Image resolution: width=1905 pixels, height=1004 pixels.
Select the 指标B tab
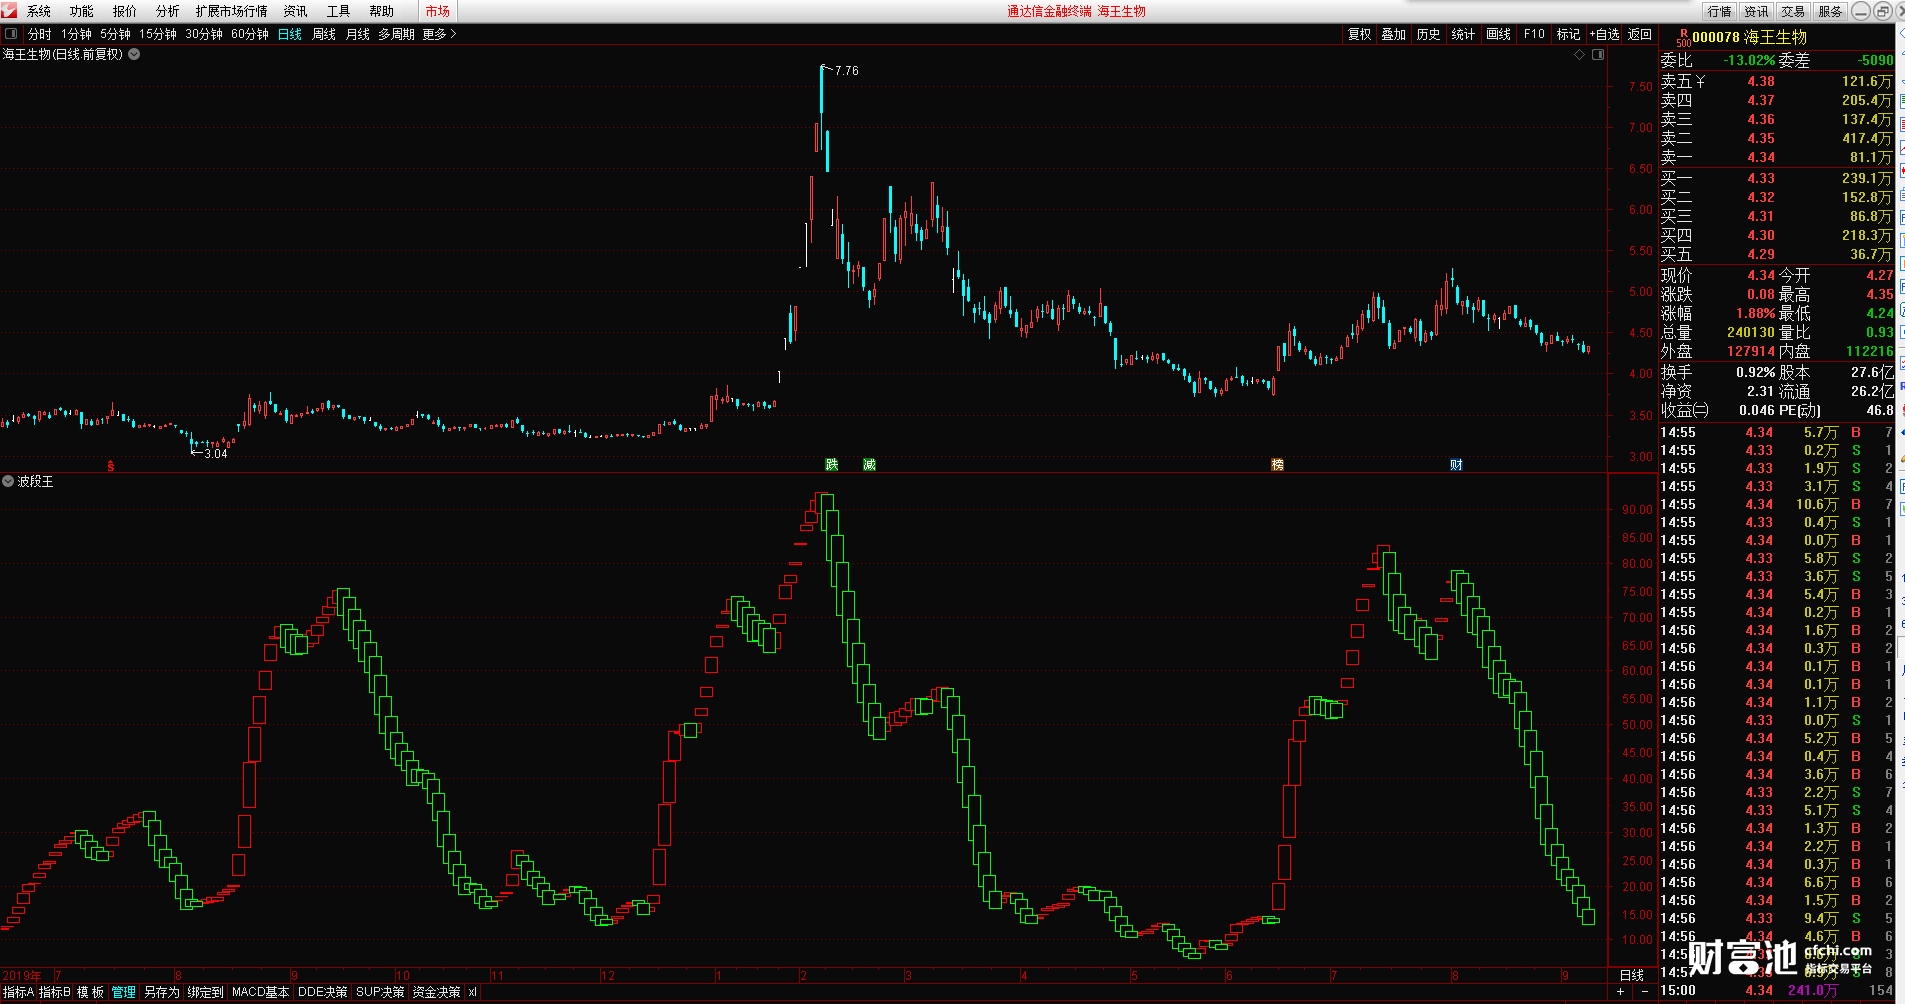[x=55, y=992]
